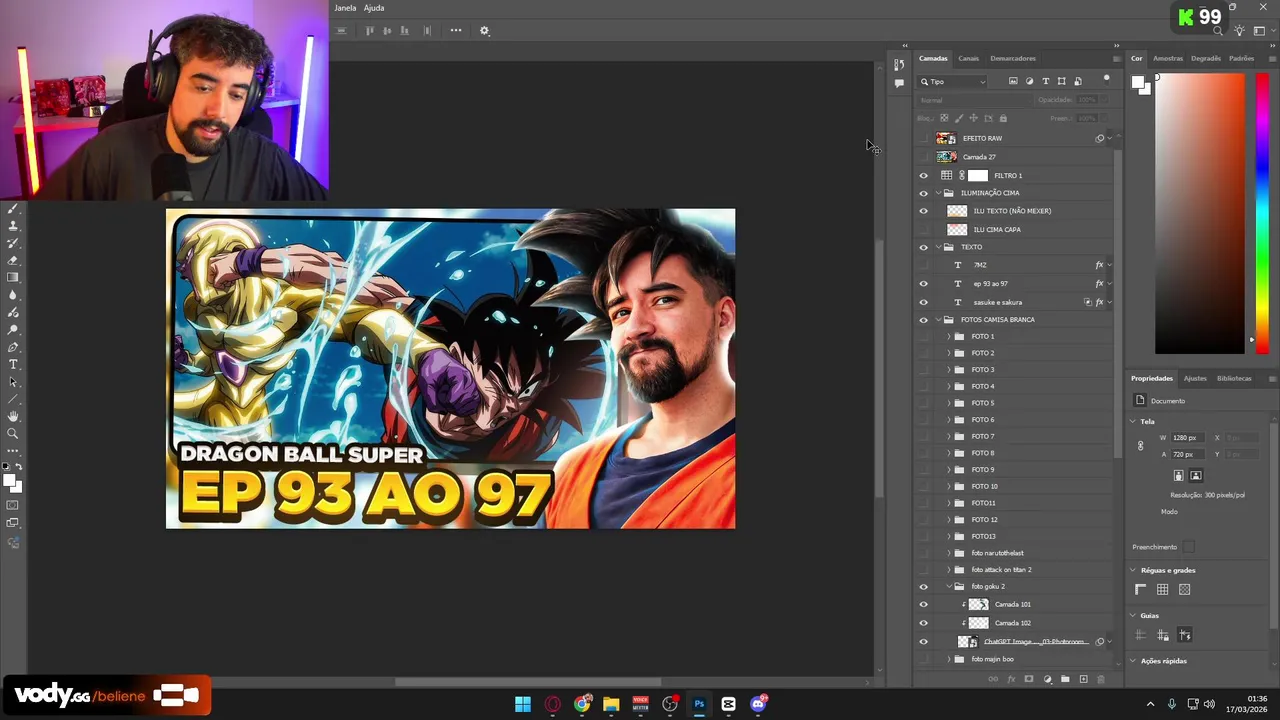The height and width of the screenshot is (720, 1280).
Task: Select the Path Selection arrow tool
Action: [13, 382]
